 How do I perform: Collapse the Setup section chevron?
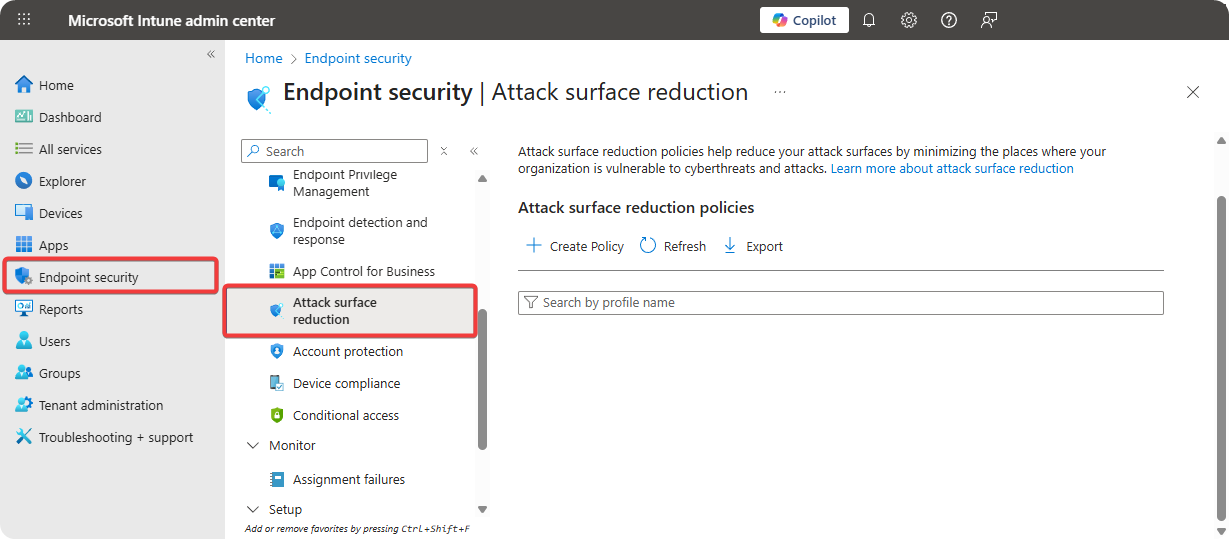click(x=252, y=509)
